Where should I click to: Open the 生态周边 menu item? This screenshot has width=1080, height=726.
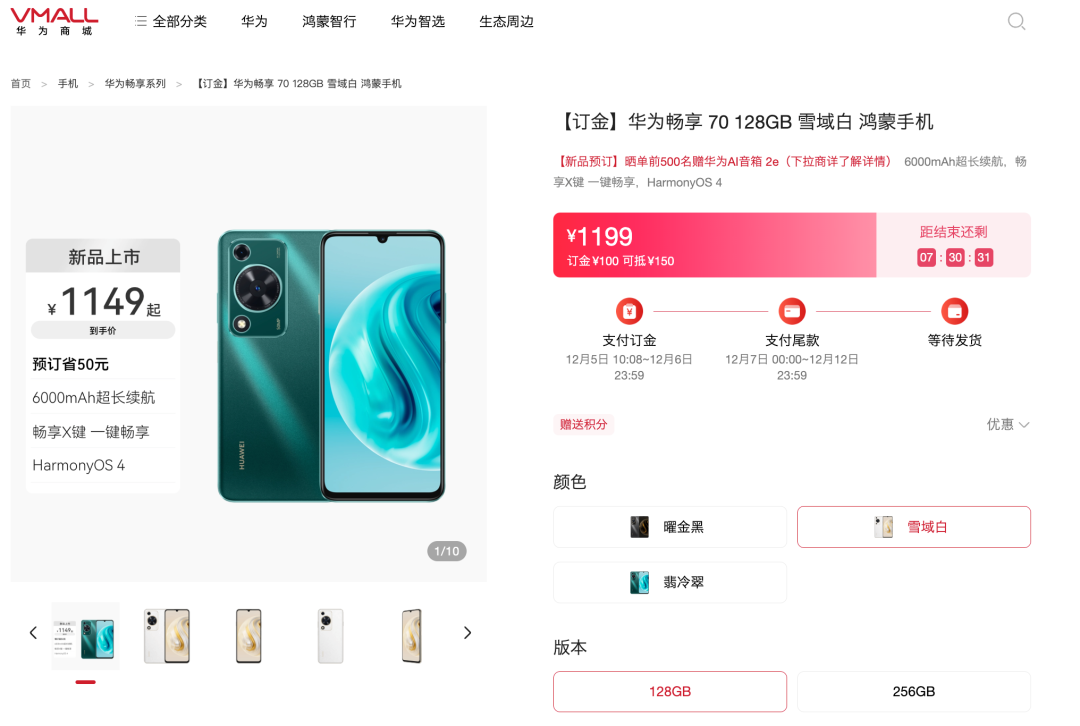(x=506, y=21)
